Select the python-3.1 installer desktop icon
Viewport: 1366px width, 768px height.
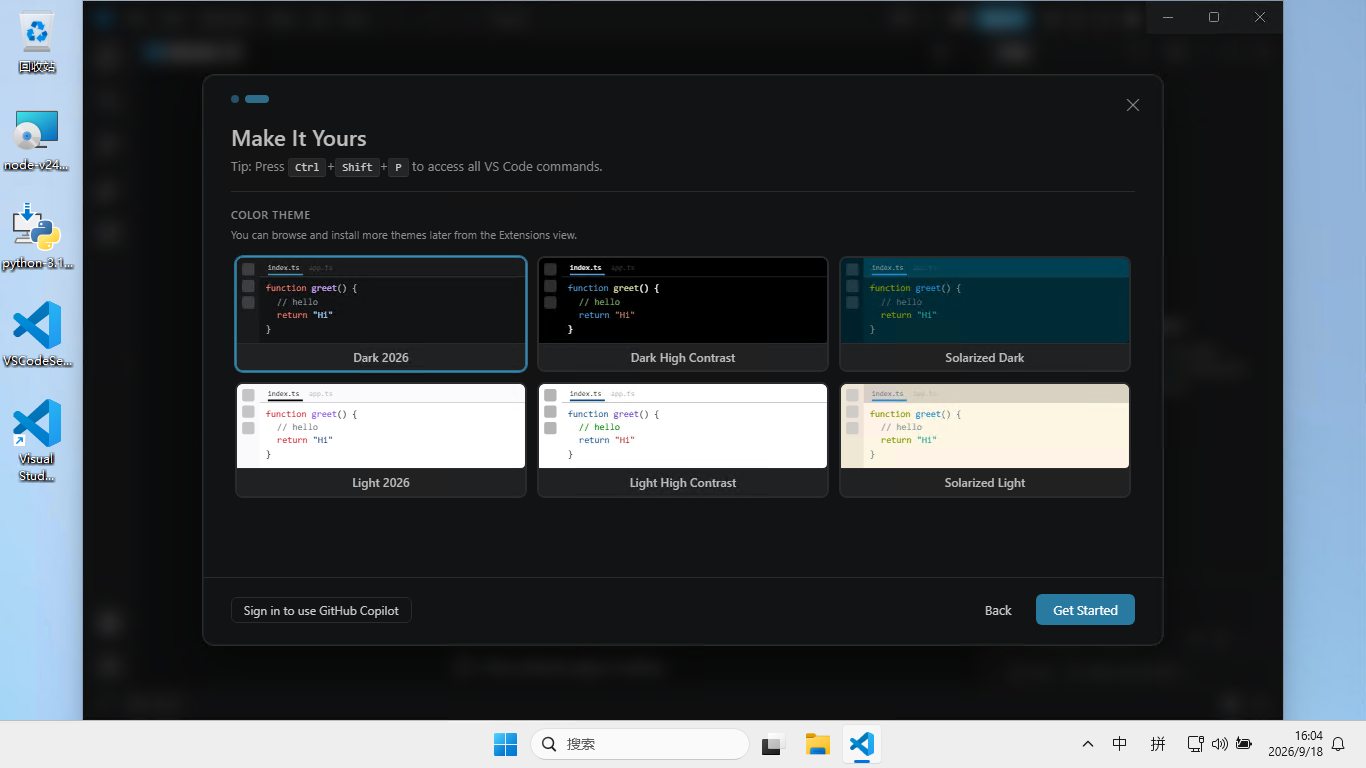pyautogui.click(x=37, y=237)
